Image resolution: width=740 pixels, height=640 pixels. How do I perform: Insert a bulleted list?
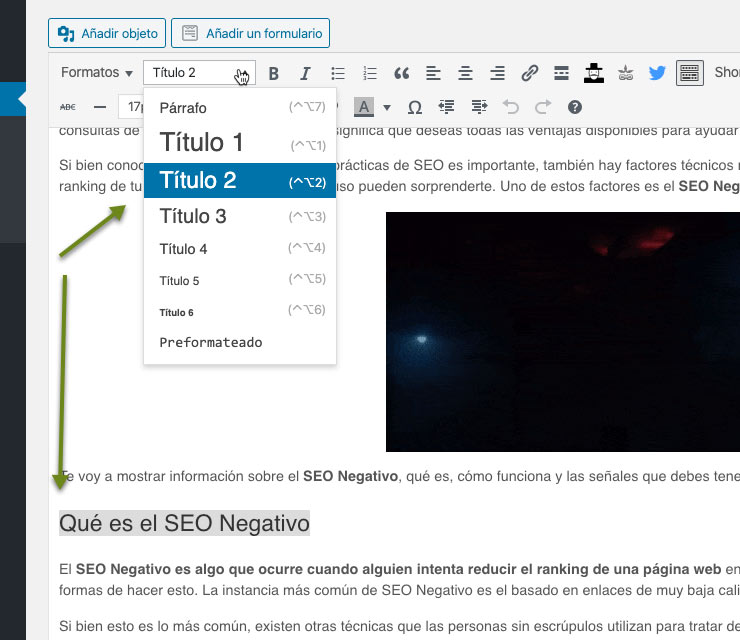pos(338,73)
